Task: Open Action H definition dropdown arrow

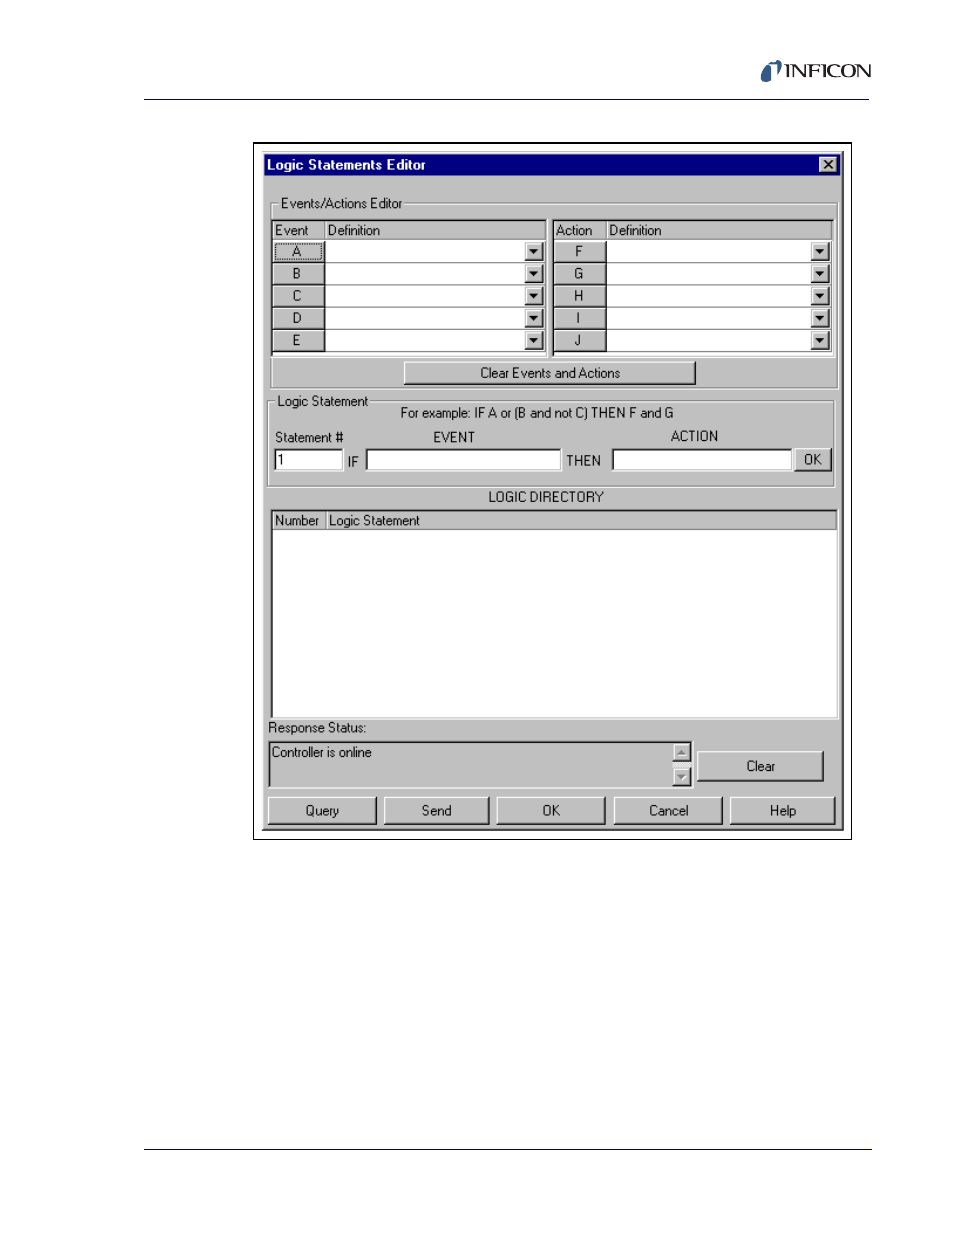Action: pyautogui.click(x=820, y=296)
